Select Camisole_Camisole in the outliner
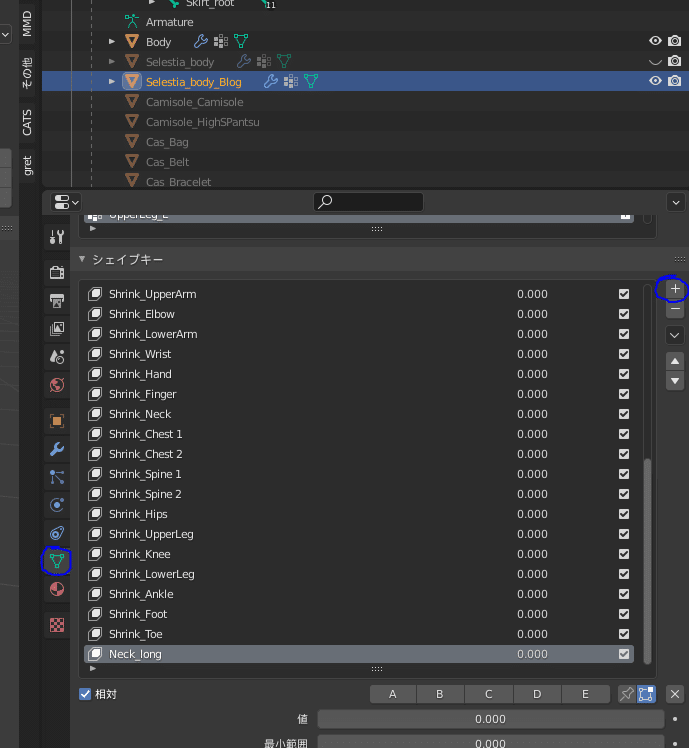The image size is (689, 748). [x=194, y=102]
